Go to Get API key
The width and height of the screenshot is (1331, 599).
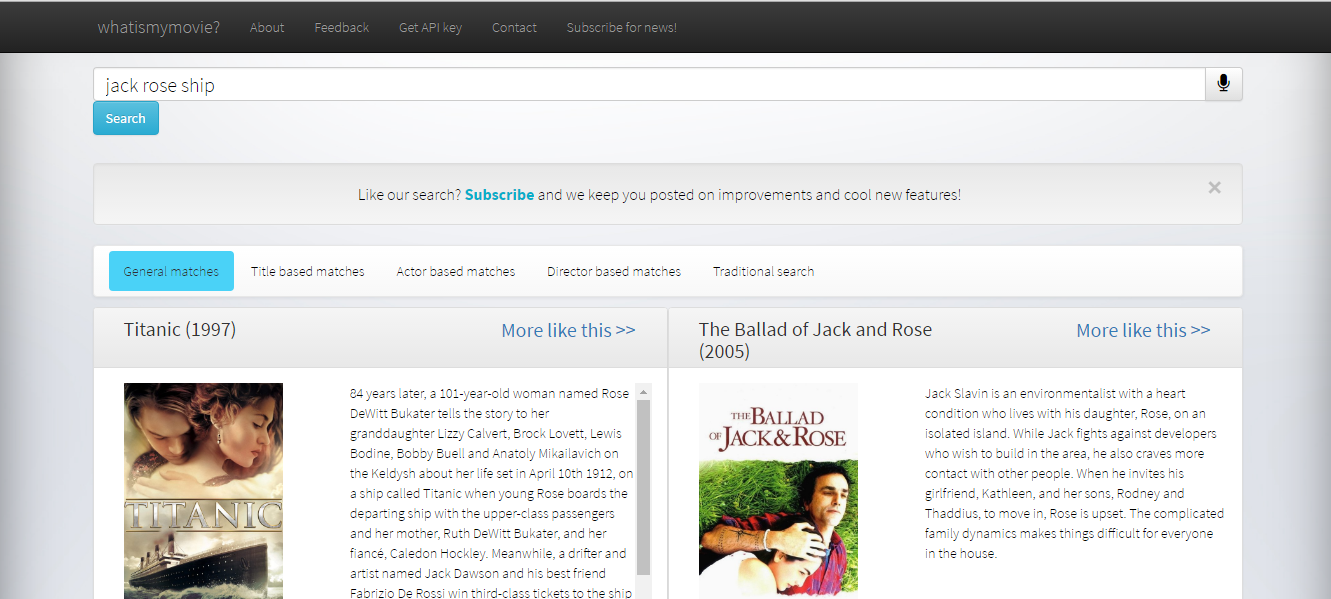pyautogui.click(x=430, y=27)
